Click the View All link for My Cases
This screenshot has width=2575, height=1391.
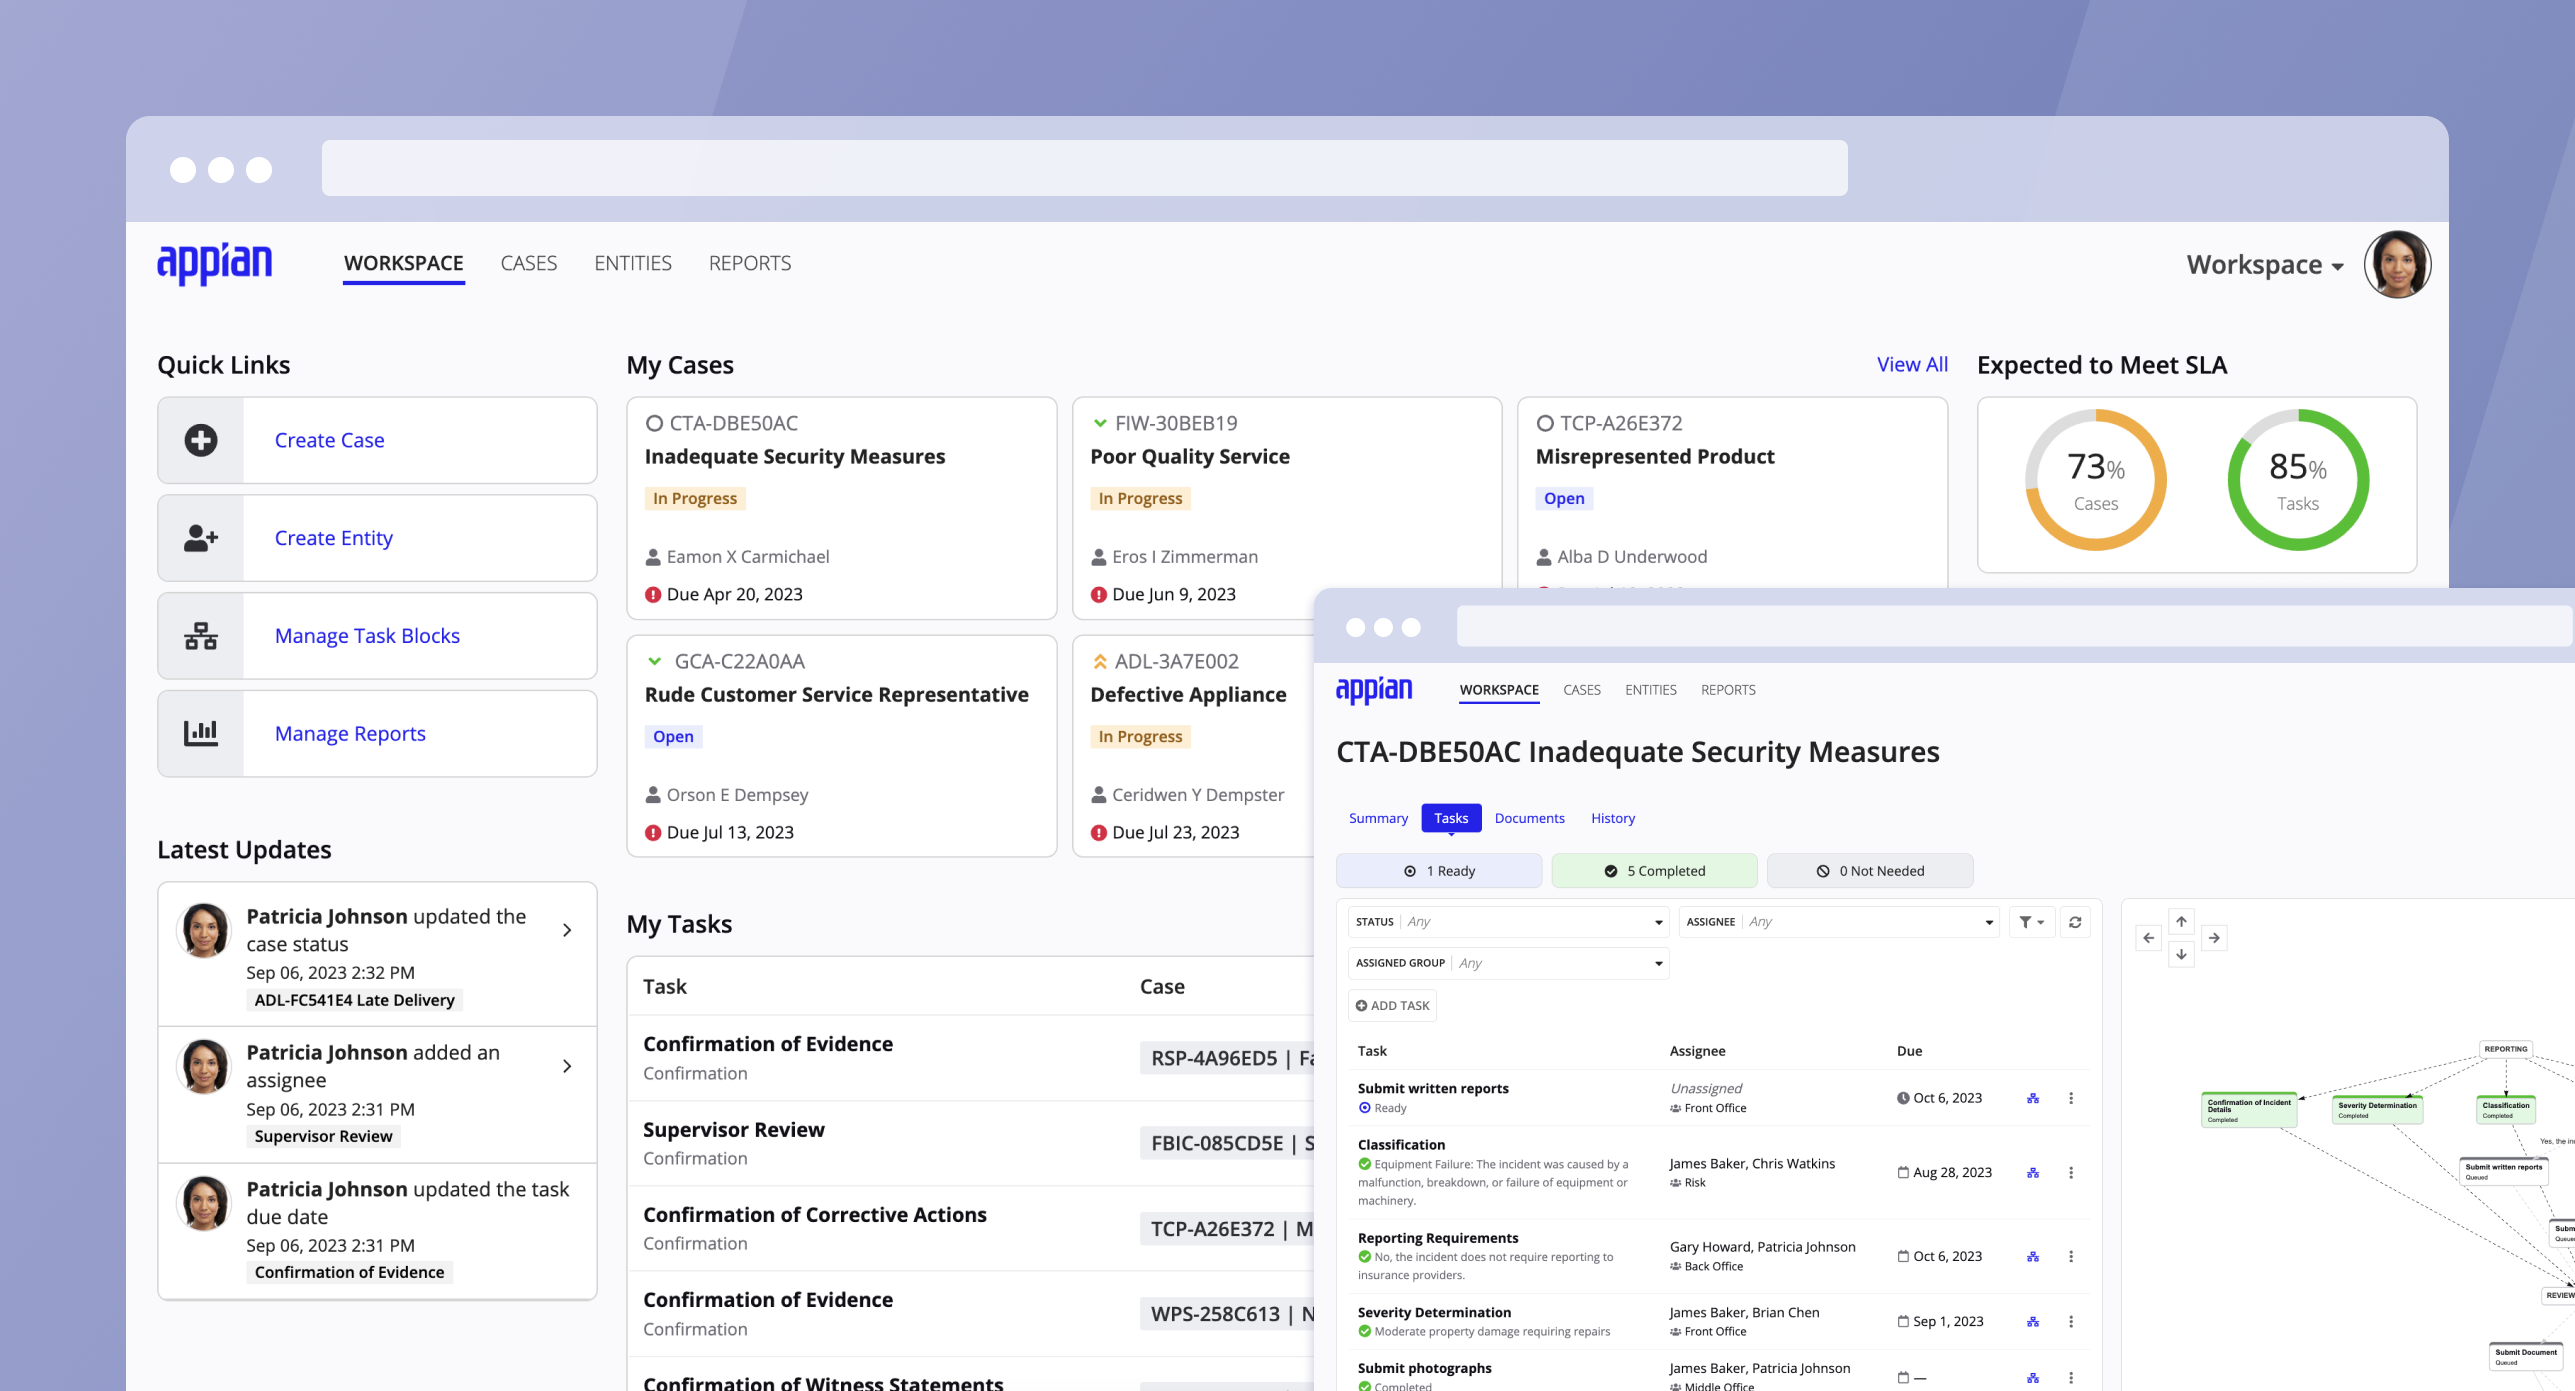coord(1911,364)
